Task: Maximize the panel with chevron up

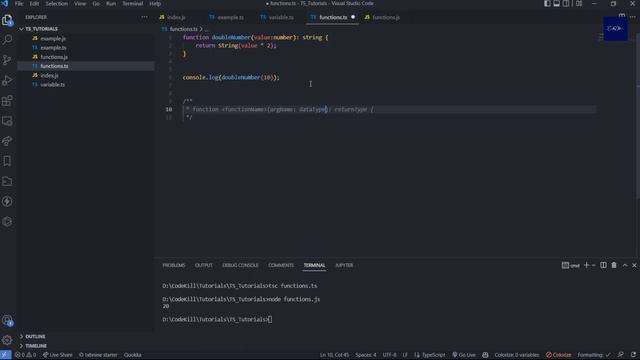Action: [x=625, y=265]
